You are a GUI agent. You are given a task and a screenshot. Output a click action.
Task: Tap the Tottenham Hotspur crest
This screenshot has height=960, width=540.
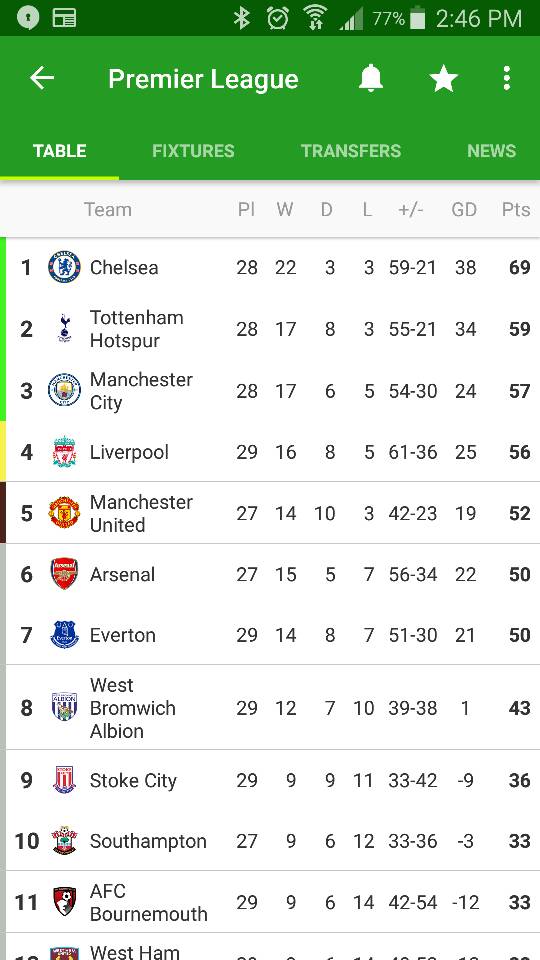[x=64, y=329]
